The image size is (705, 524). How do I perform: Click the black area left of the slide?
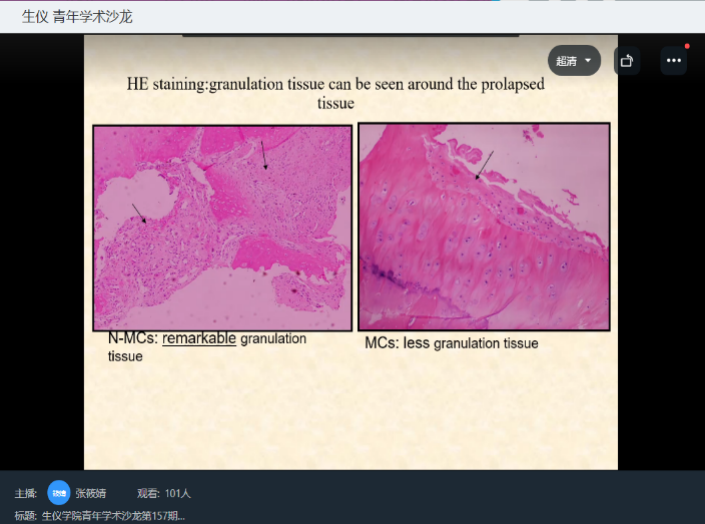point(40,250)
